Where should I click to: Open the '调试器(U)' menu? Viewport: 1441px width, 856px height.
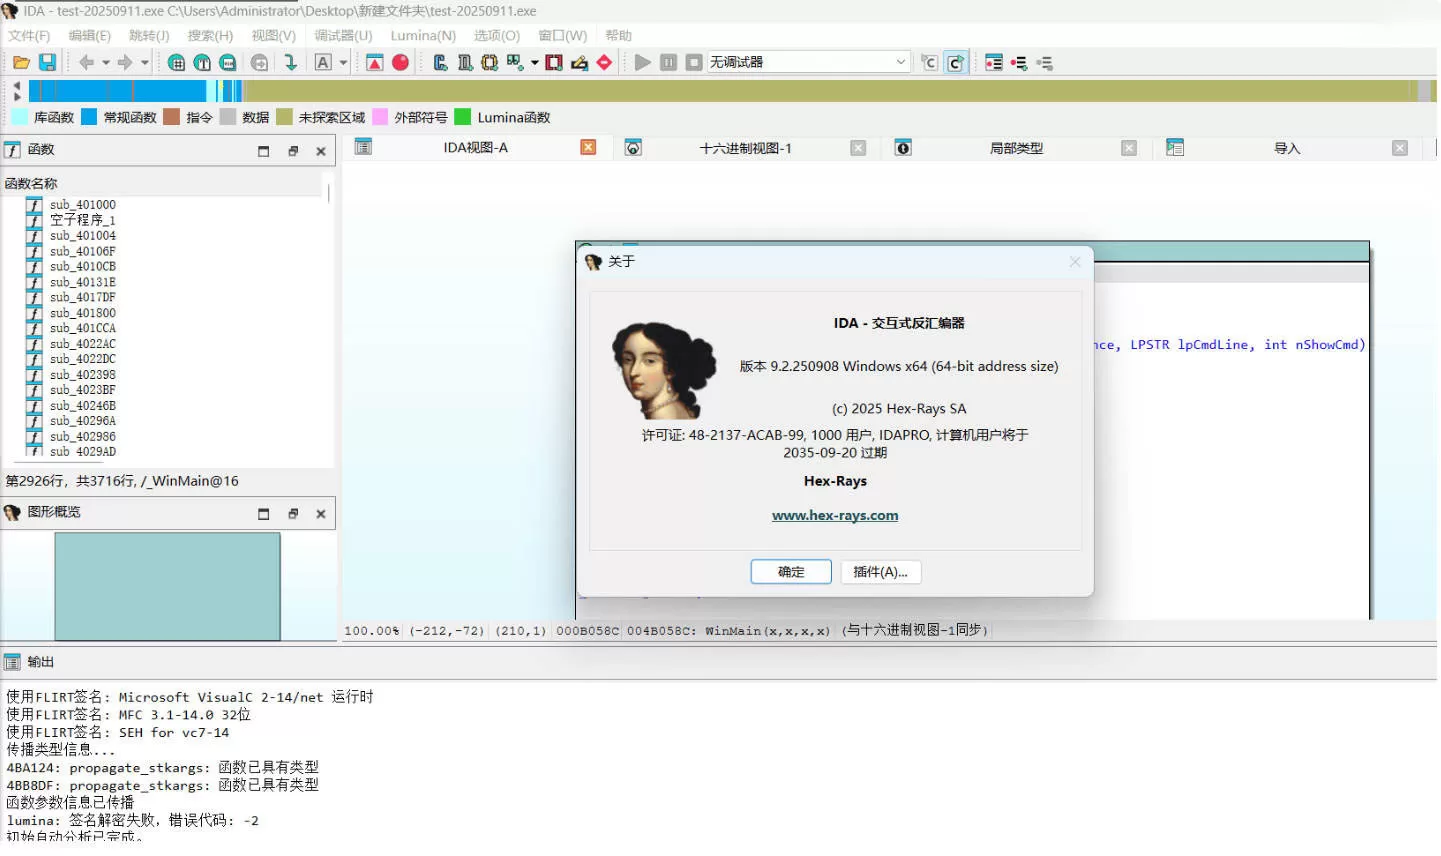(341, 35)
